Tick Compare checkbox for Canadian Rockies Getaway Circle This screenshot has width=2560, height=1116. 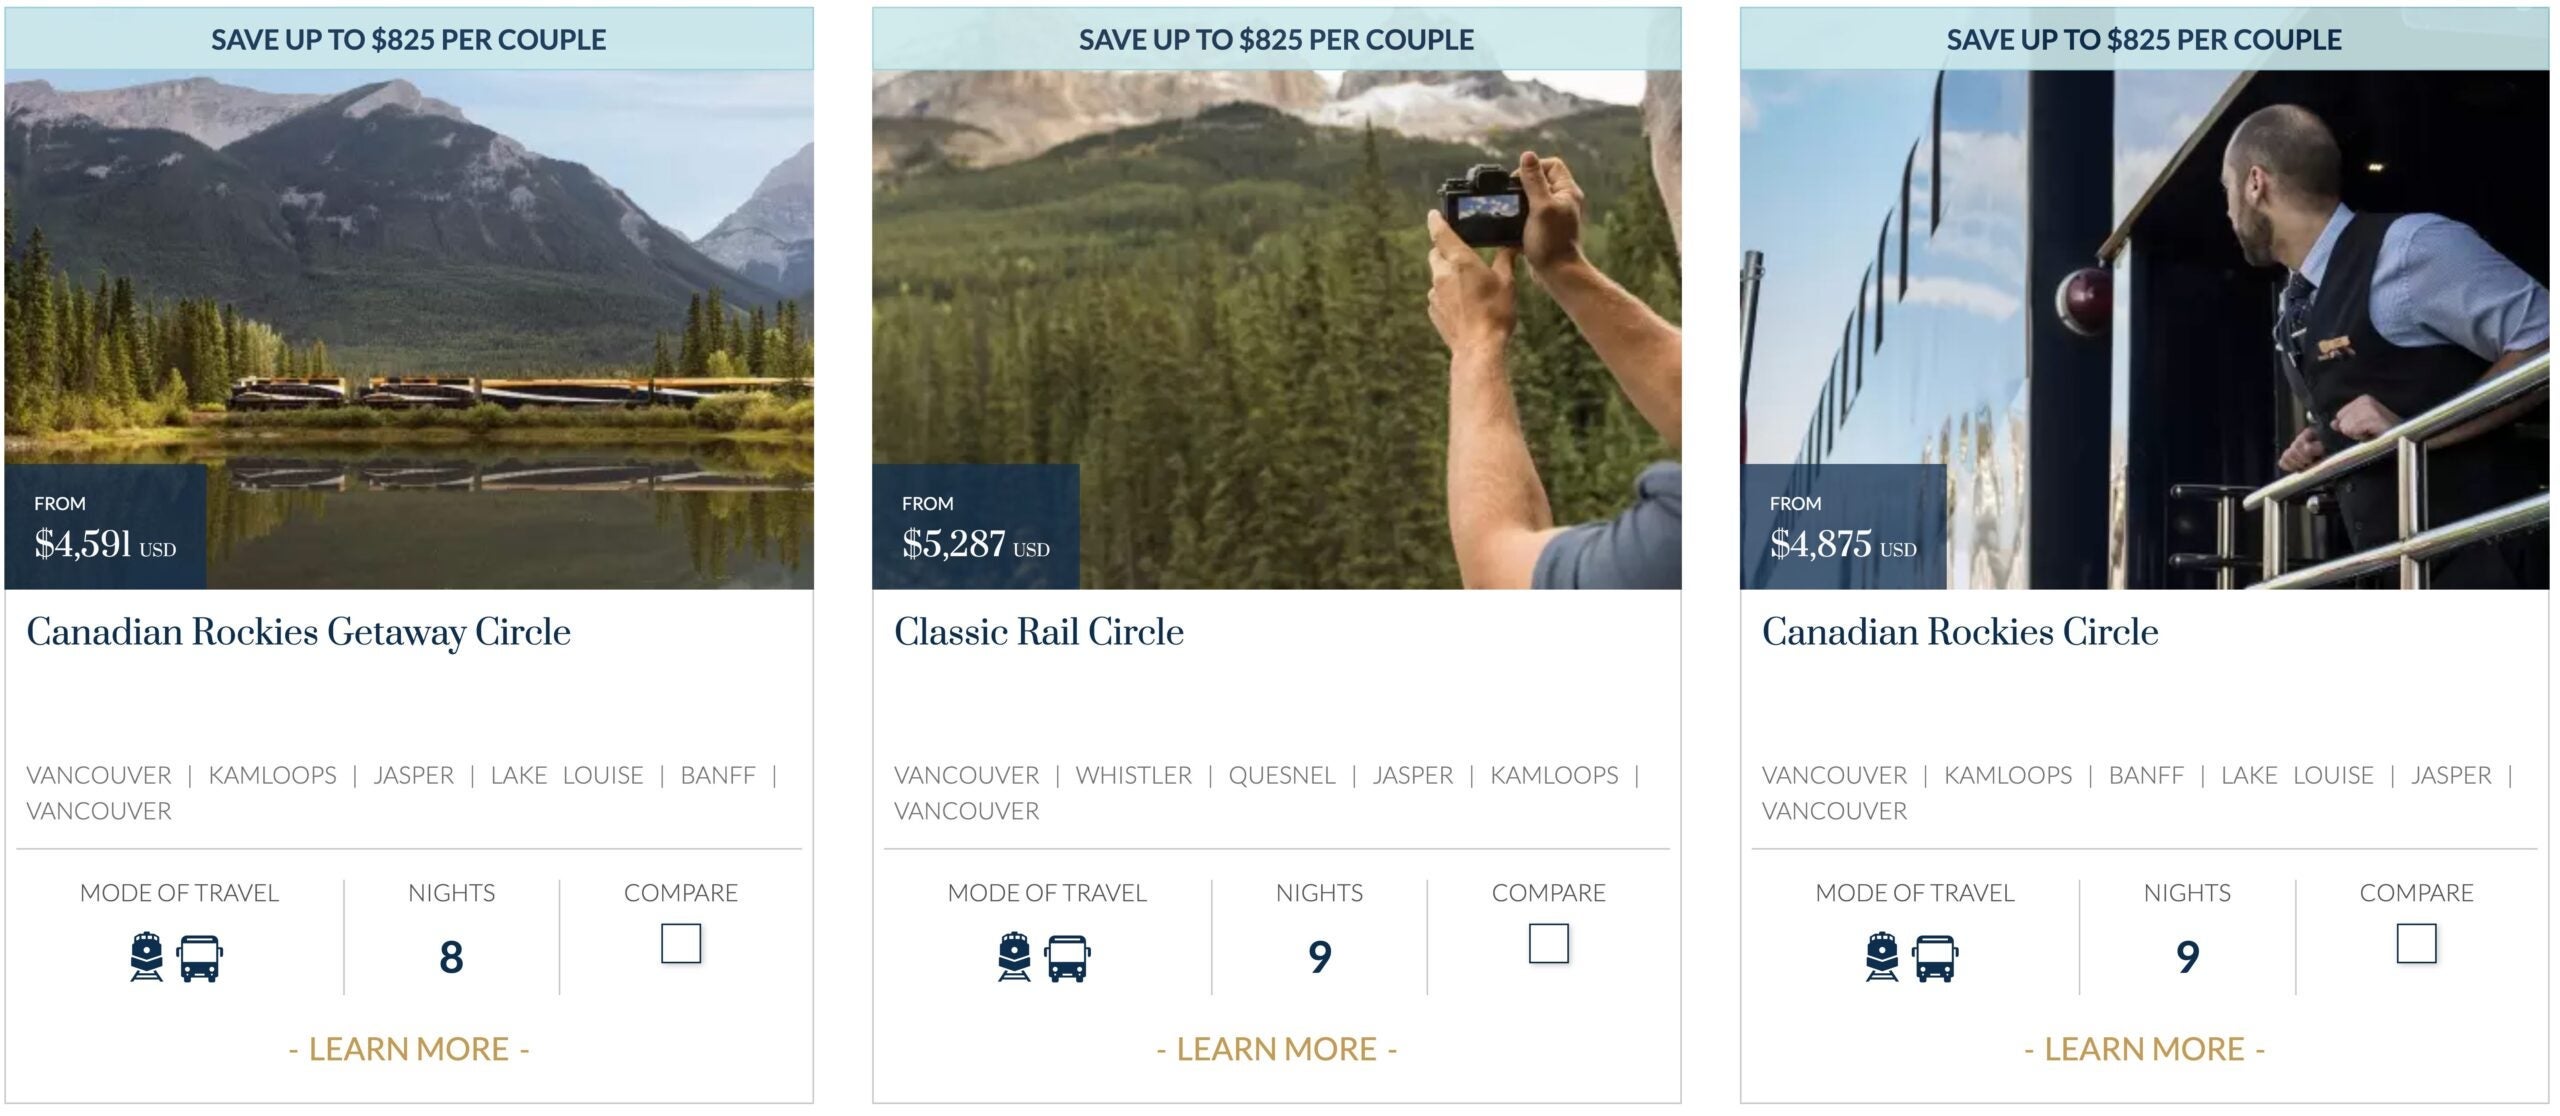click(681, 943)
